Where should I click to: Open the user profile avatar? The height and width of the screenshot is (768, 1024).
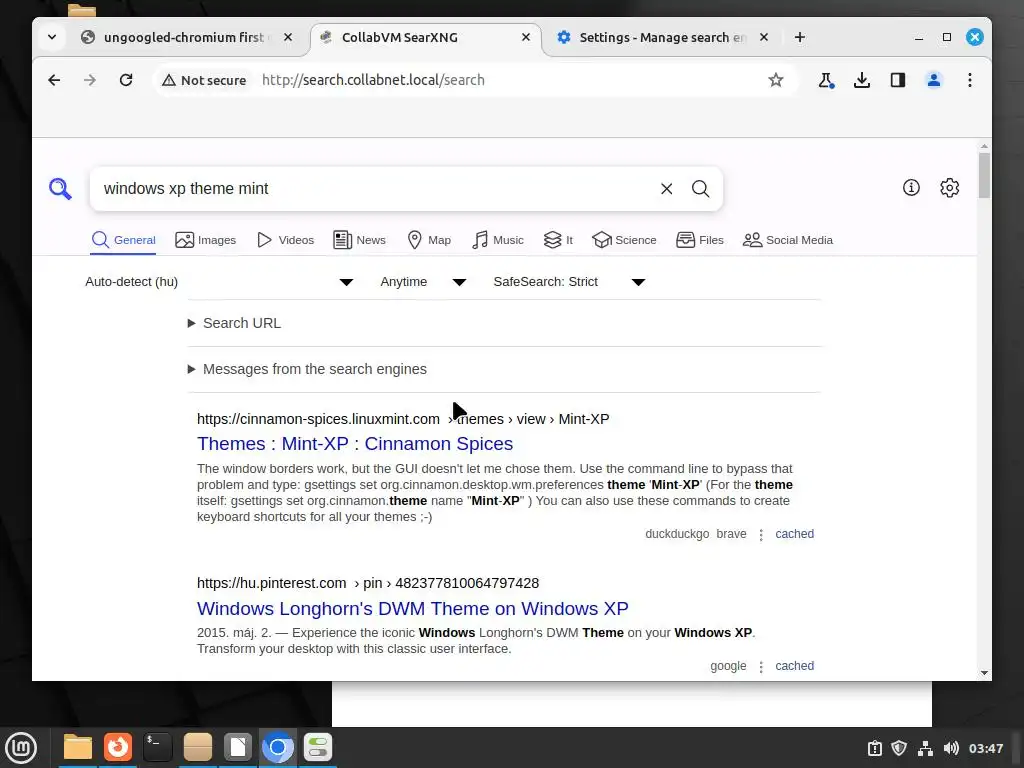tap(934, 80)
